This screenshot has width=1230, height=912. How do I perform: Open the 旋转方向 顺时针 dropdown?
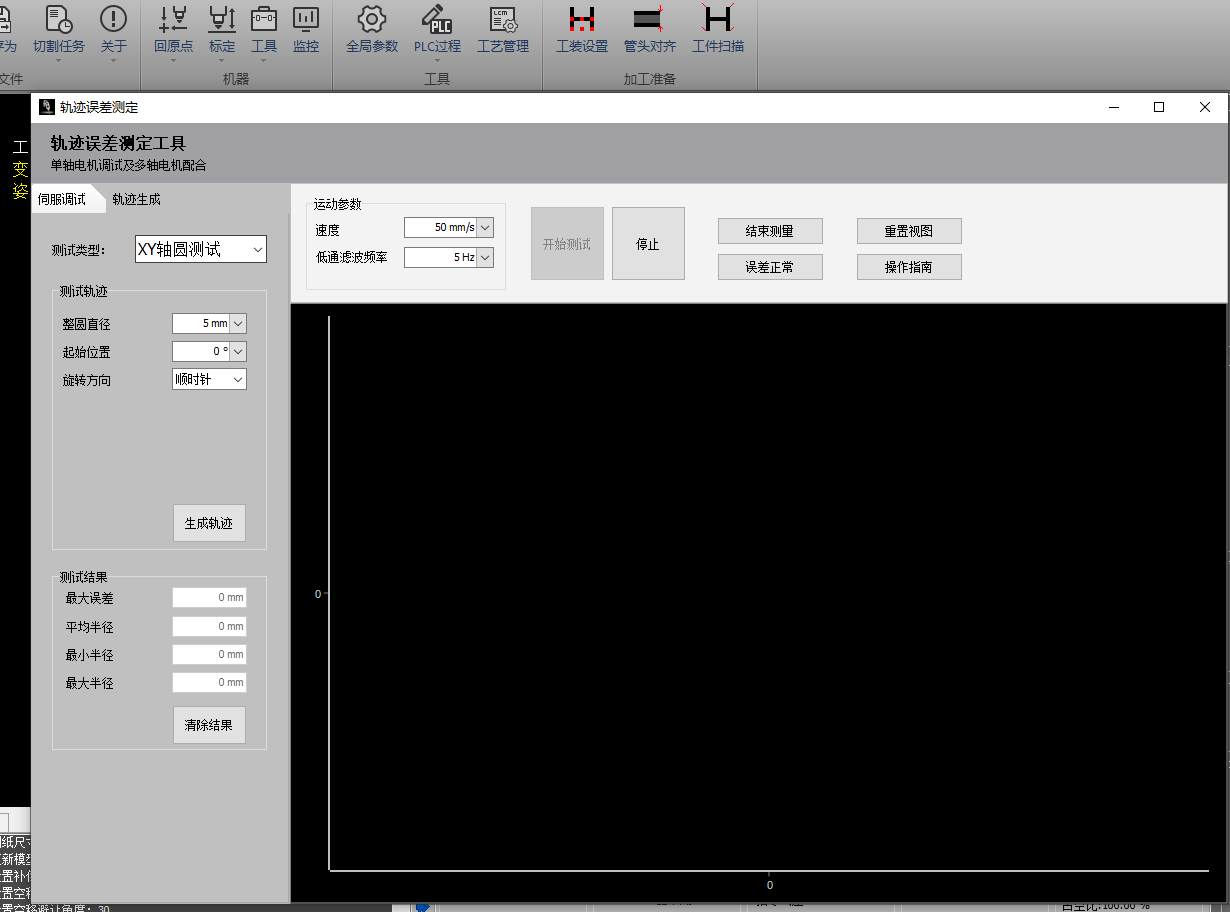click(x=209, y=379)
